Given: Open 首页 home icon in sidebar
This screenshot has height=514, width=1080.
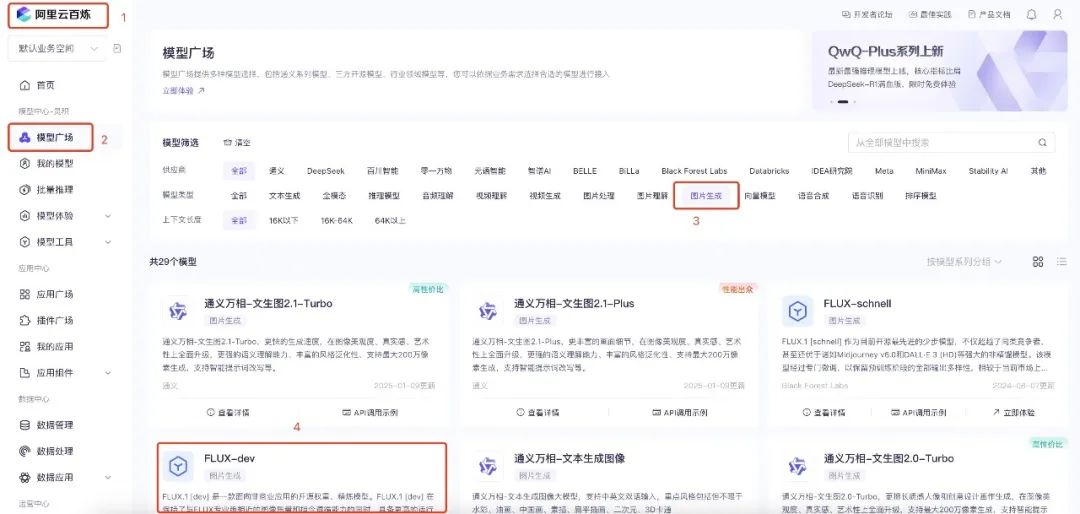Looking at the screenshot, I should (x=25, y=85).
